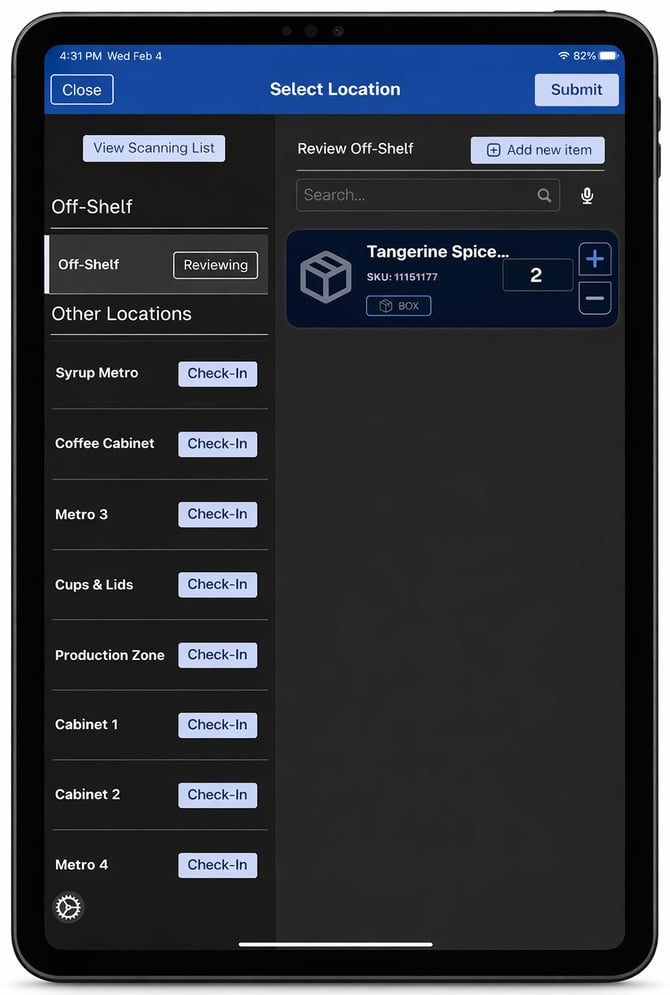The width and height of the screenshot is (670, 995).
Task: Check in to Coffee Cabinet
Action: [218, 444]
